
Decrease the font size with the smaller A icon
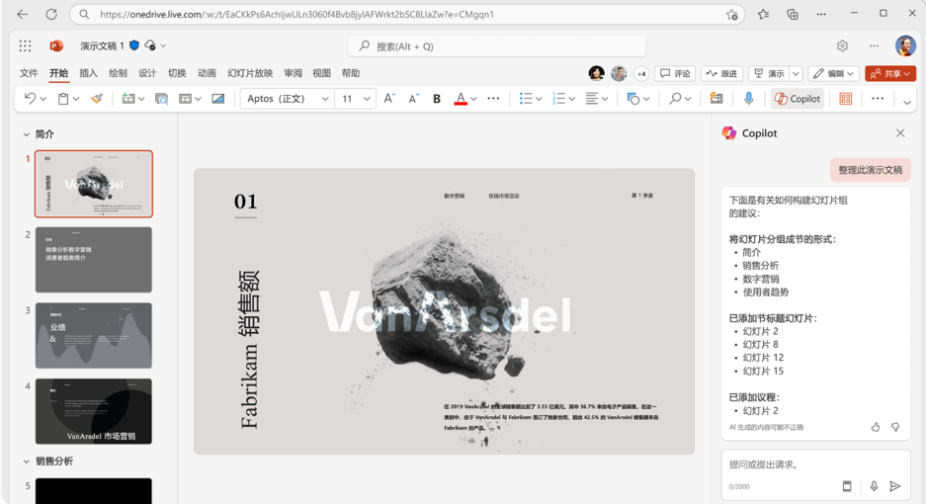[x=413, y=99]
